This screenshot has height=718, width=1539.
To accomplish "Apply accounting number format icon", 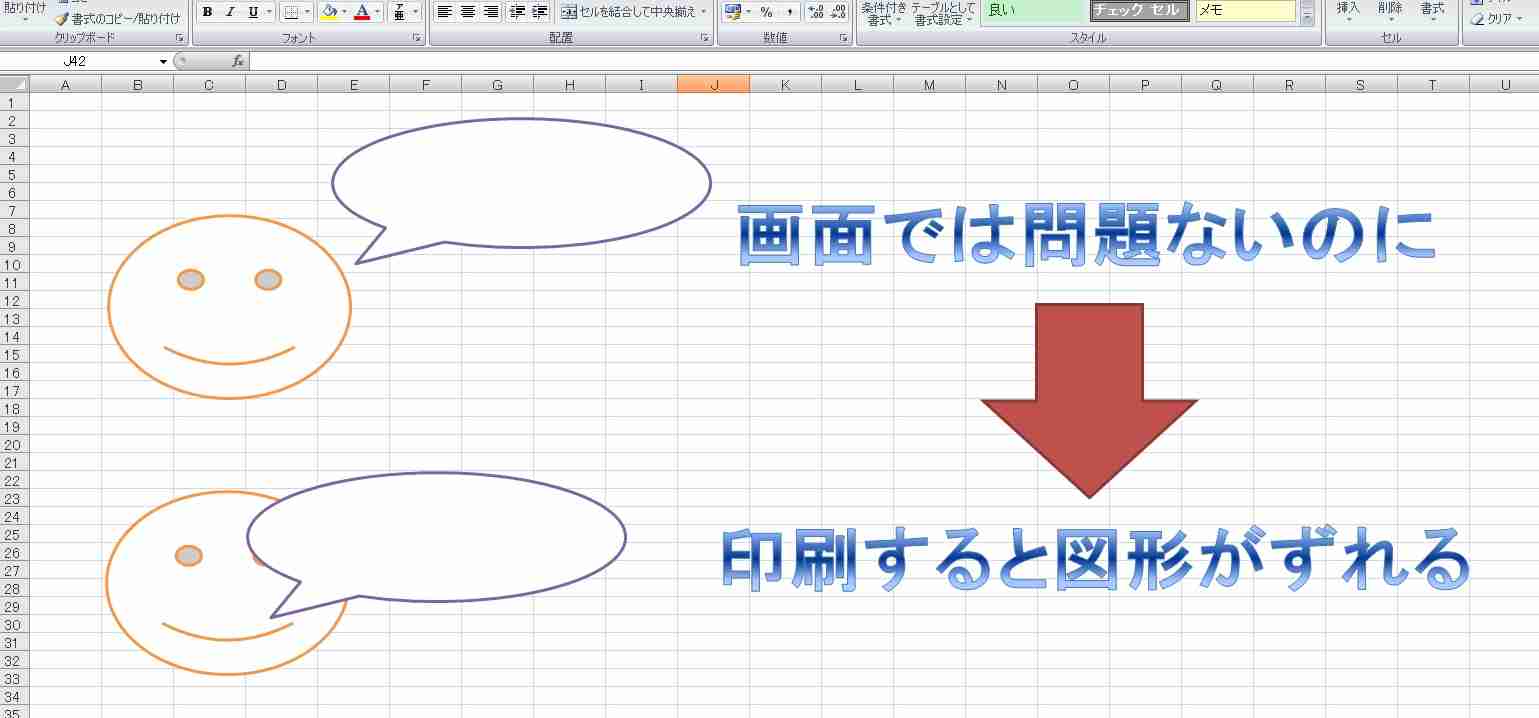I will click(x=732, y=12).
